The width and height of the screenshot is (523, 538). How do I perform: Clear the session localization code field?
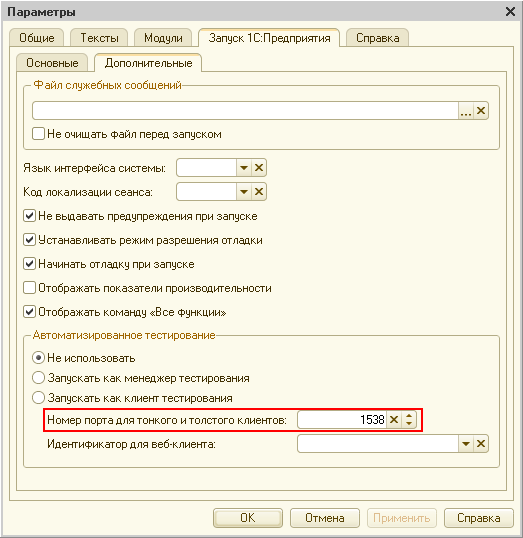[259, 191]
